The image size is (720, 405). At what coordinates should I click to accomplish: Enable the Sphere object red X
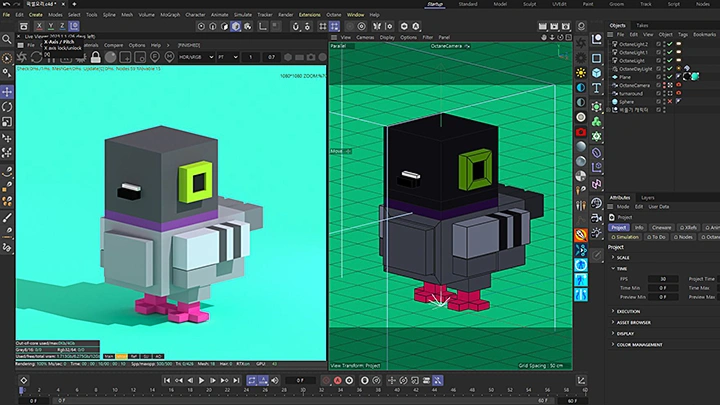coord(670,101)
